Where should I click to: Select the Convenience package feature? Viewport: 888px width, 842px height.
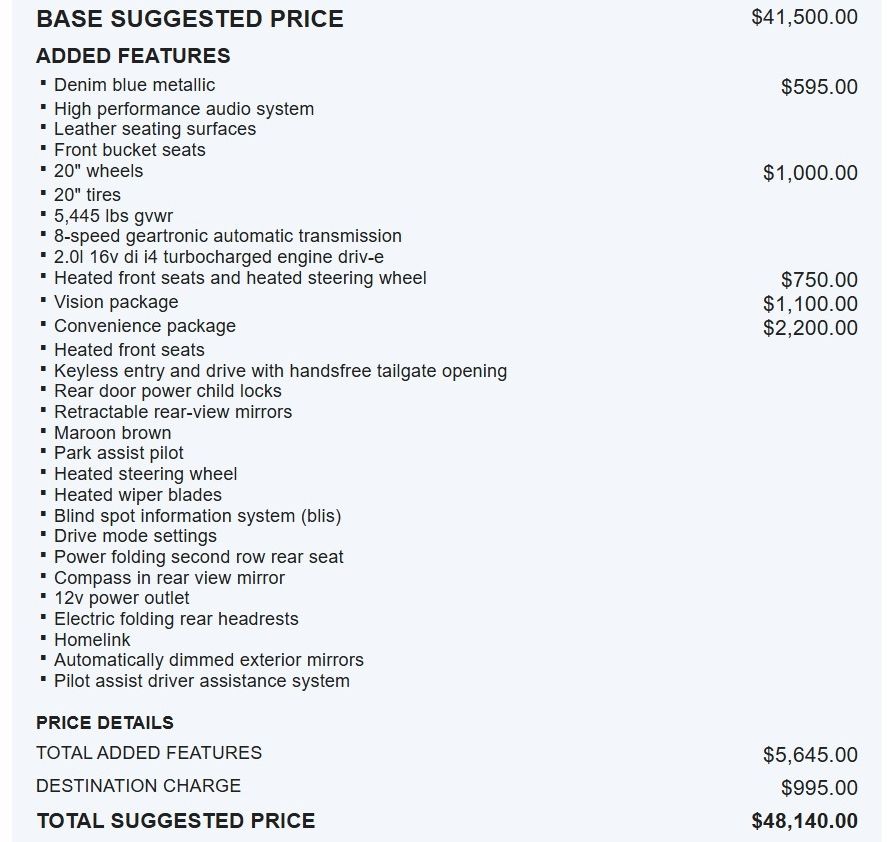coord(144,326)
